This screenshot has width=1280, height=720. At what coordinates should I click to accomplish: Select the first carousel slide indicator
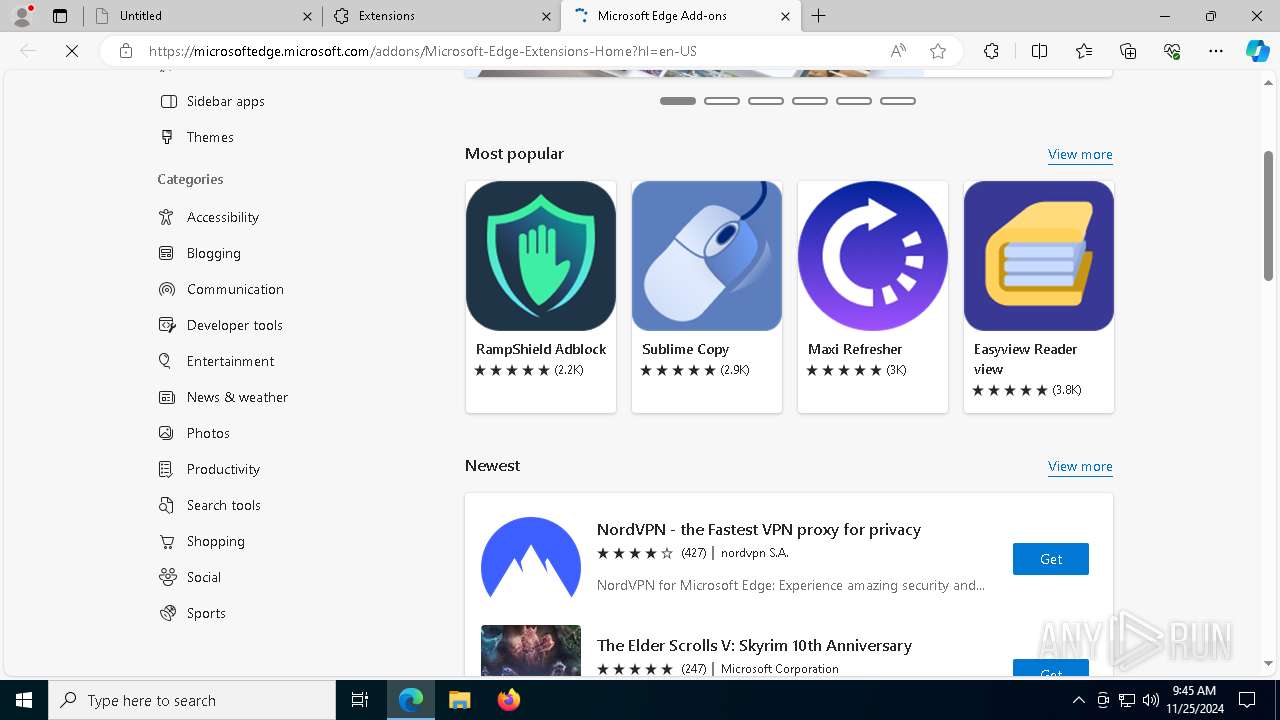[678, 101]
